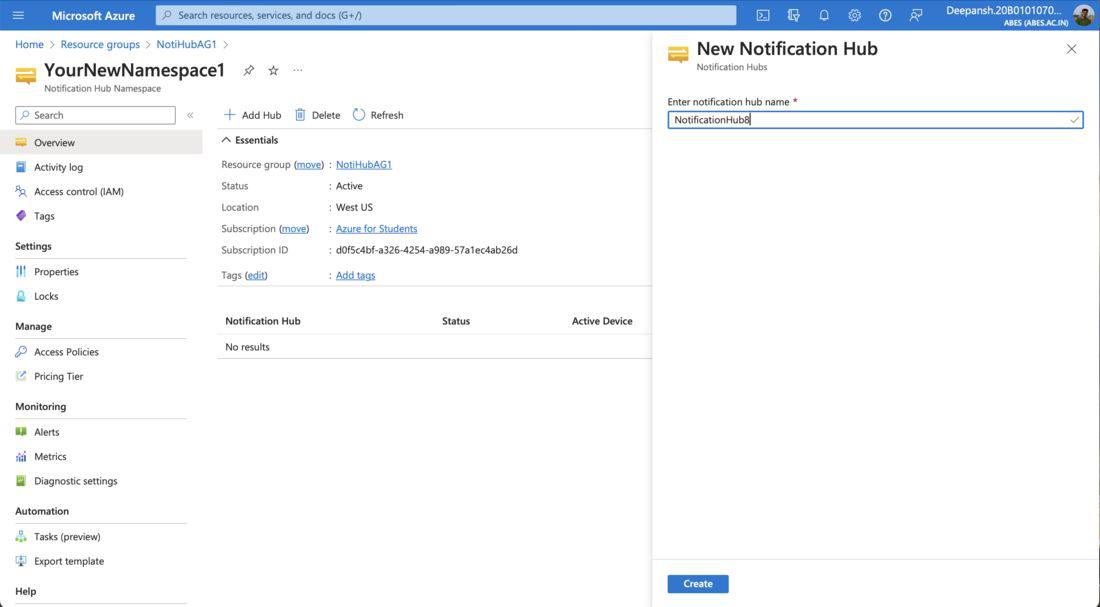Click Notification Hub column header
The width and height of the screenshot is (1100, 607).
pos(262,321)
